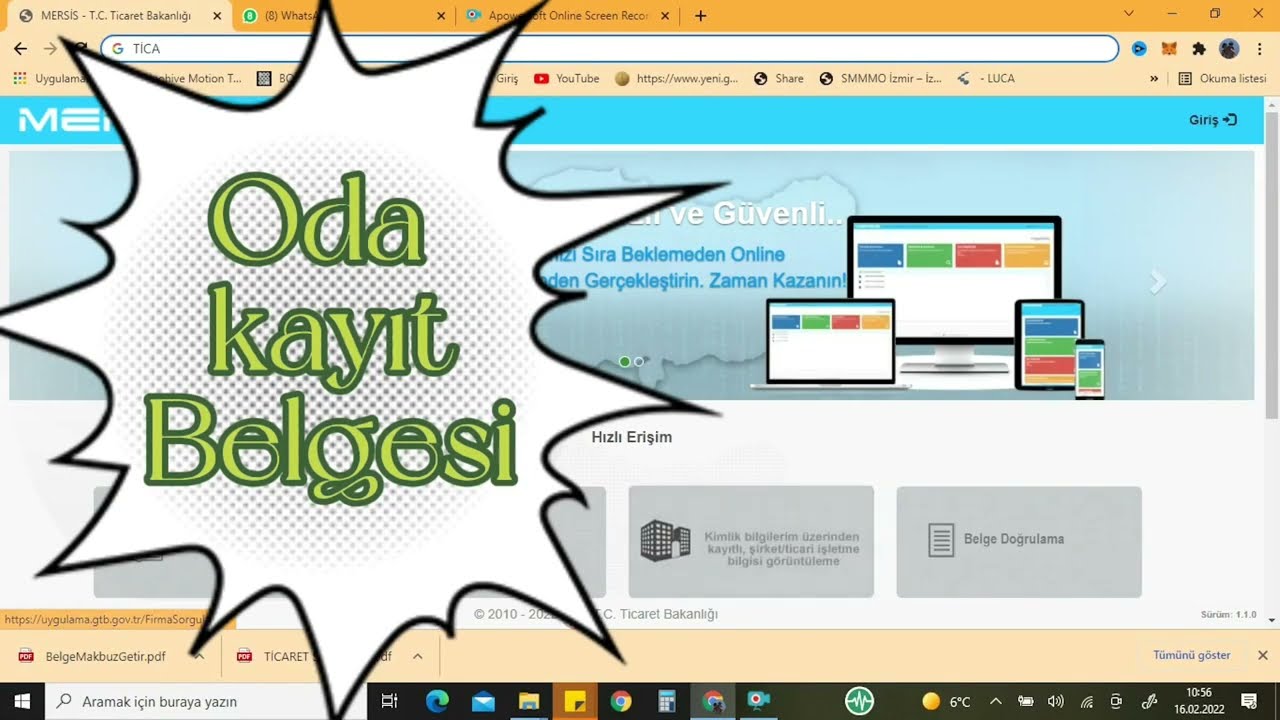Focus the address bar containing TİCA
This screenshot has width=1280, height=720.
pyautogui.click(x=610, y=48)
